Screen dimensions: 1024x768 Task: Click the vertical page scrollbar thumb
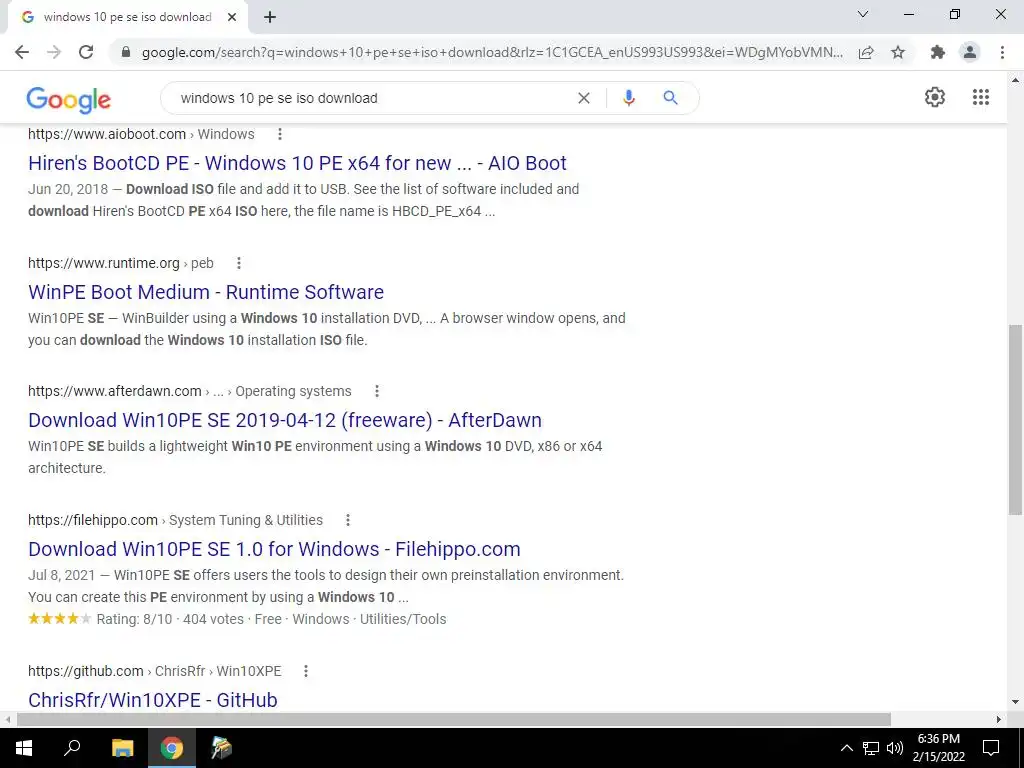(x=1015, y=419)
